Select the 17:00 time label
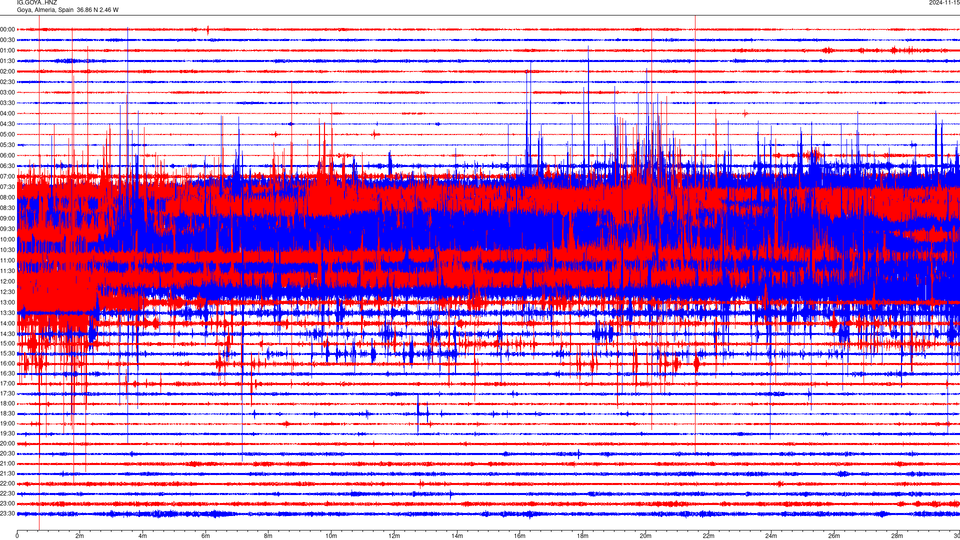Screen dimensions: 960x540 click(x=7, y=384)
